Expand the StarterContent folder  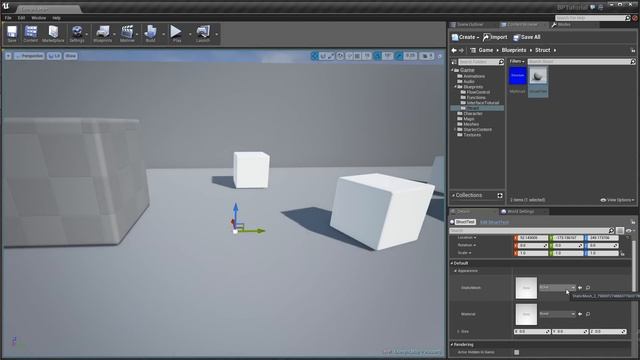pyautogui.click(x=456, y=129)
